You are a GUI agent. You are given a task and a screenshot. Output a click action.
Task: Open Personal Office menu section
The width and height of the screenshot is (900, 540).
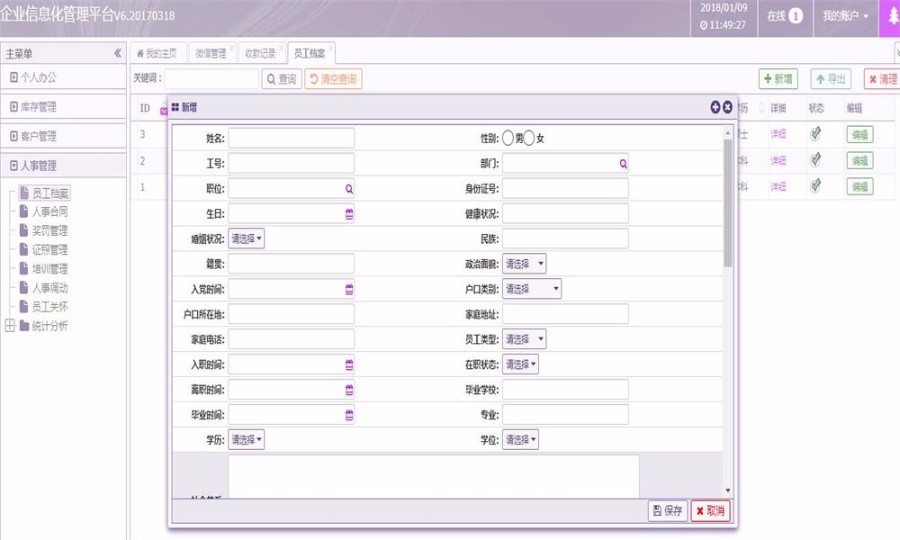(63, 77)
